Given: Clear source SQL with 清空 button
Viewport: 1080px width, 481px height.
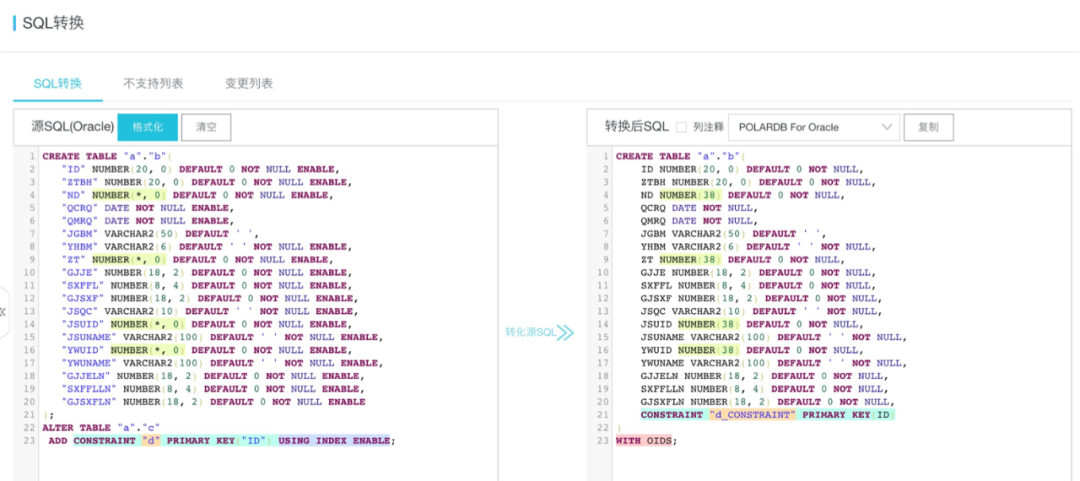Looking at the screenshot, I should point(206,127).
